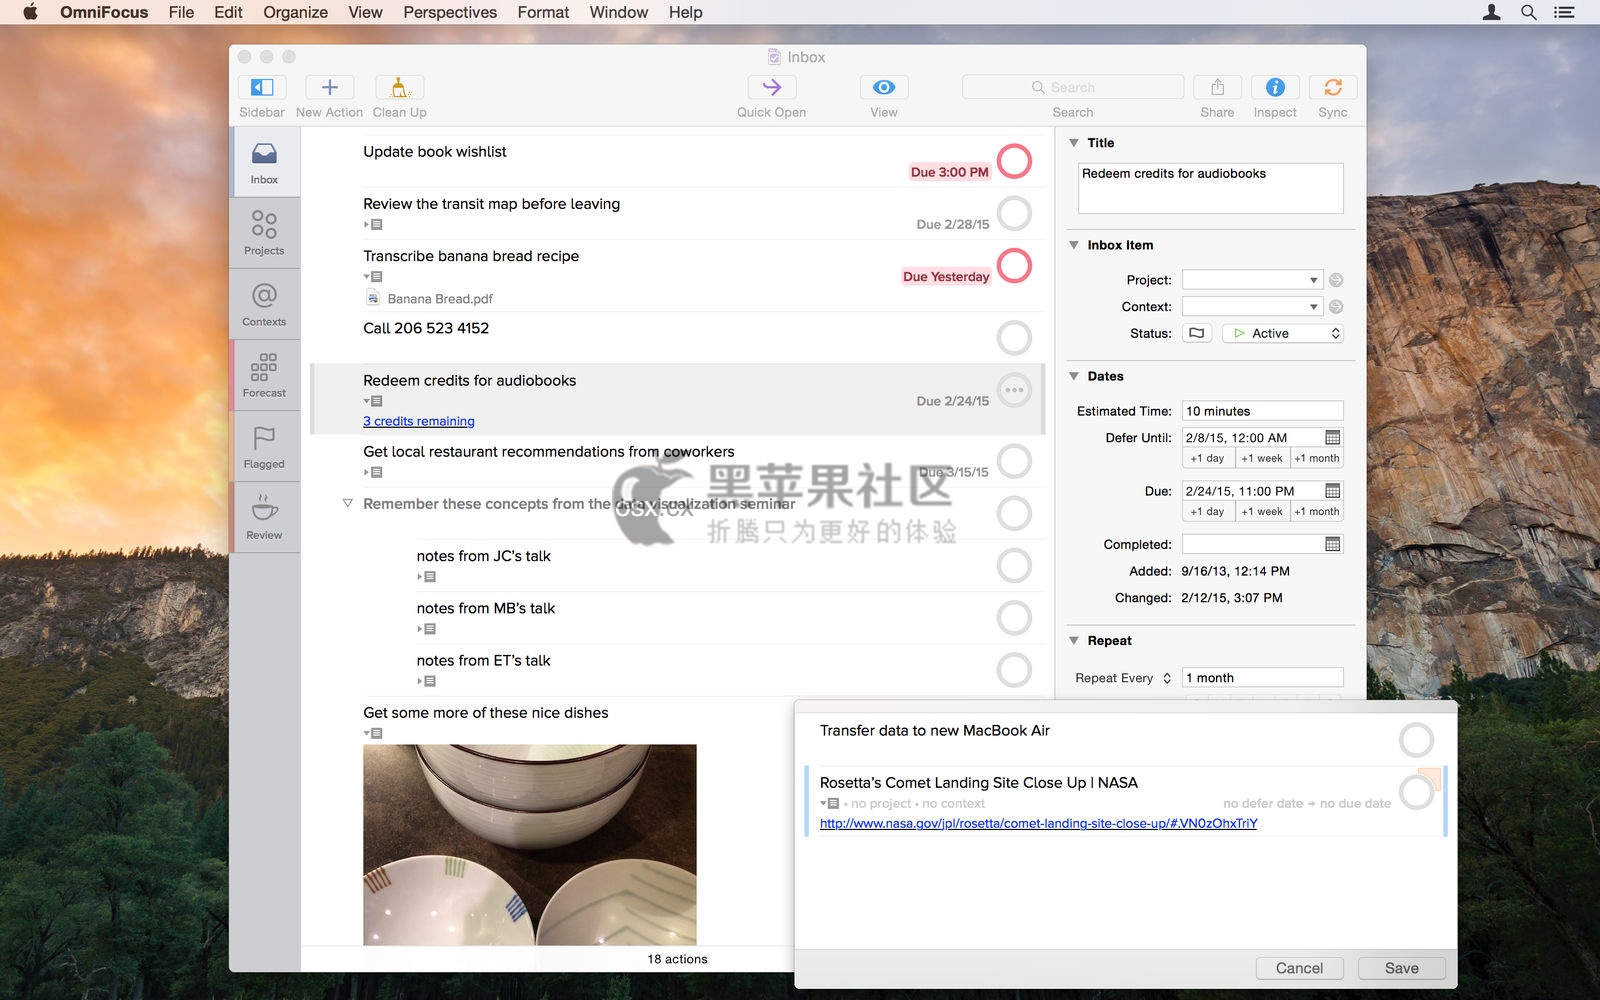Screen dimensions: 1600x1000
Task: Toggle the Inspect info icon
Action: (1275, 87)
